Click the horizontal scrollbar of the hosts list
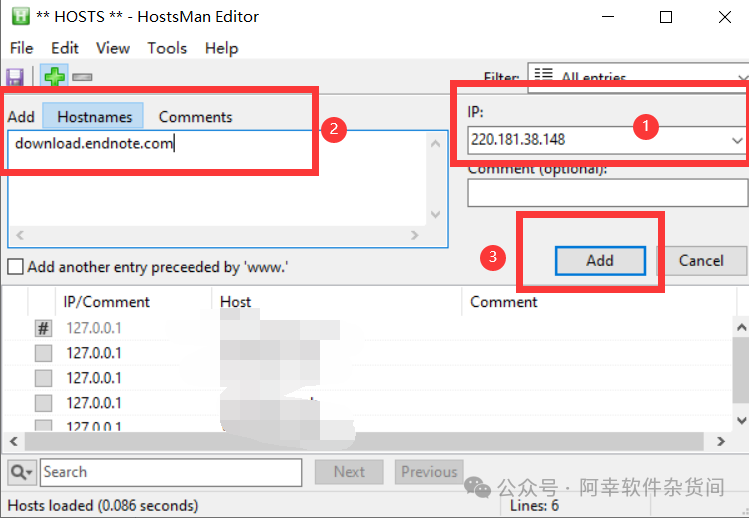Viewport: 749px width, 518px height. [x=360, y=441]
